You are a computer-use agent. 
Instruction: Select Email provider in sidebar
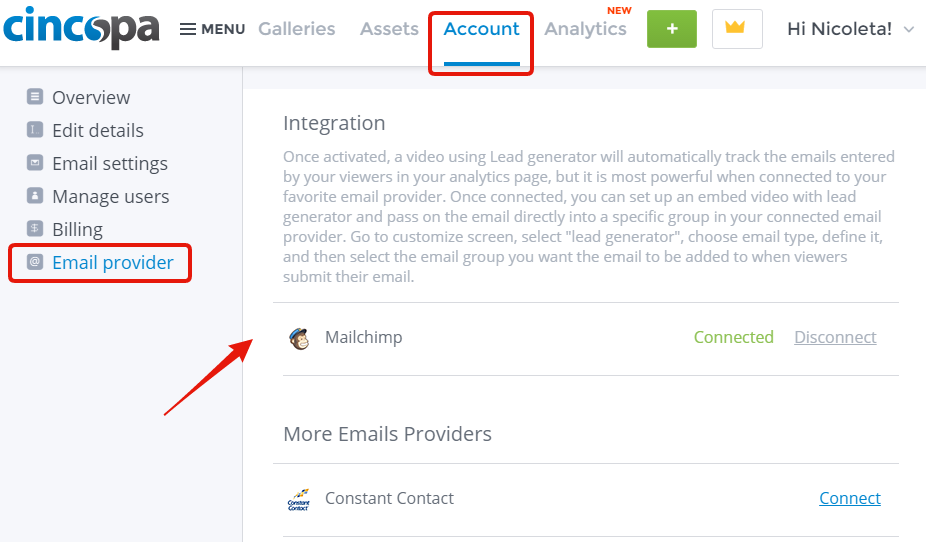[x=100, y=262]
